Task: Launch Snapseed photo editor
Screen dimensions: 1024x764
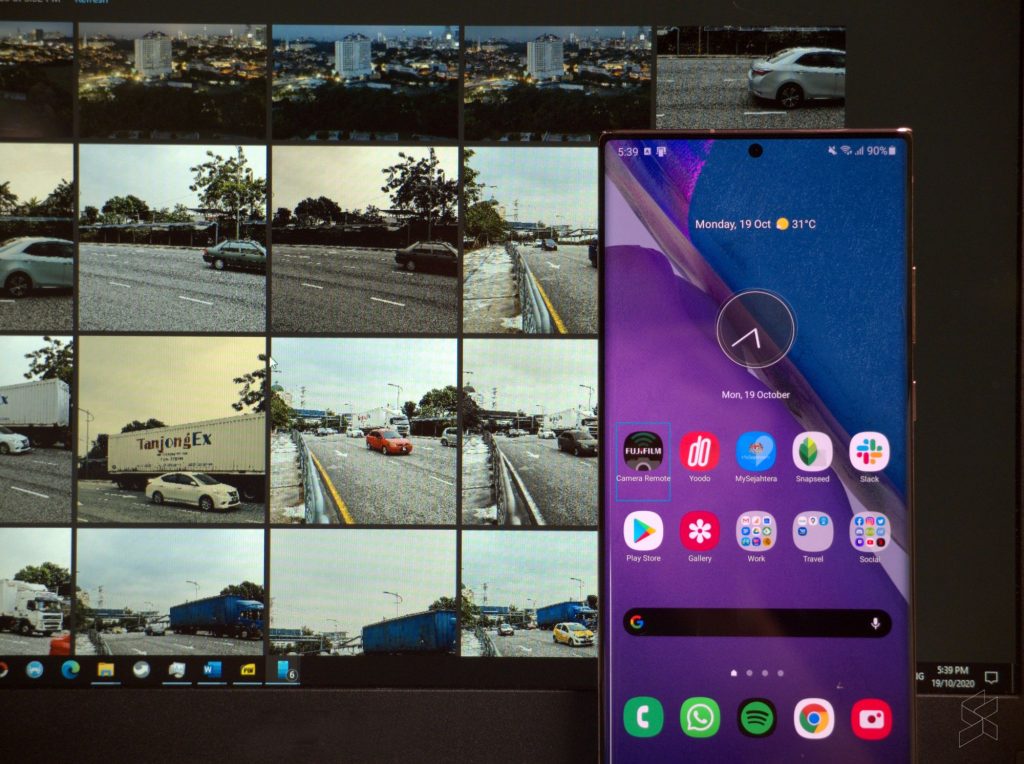Action: (x=812, y=451)
